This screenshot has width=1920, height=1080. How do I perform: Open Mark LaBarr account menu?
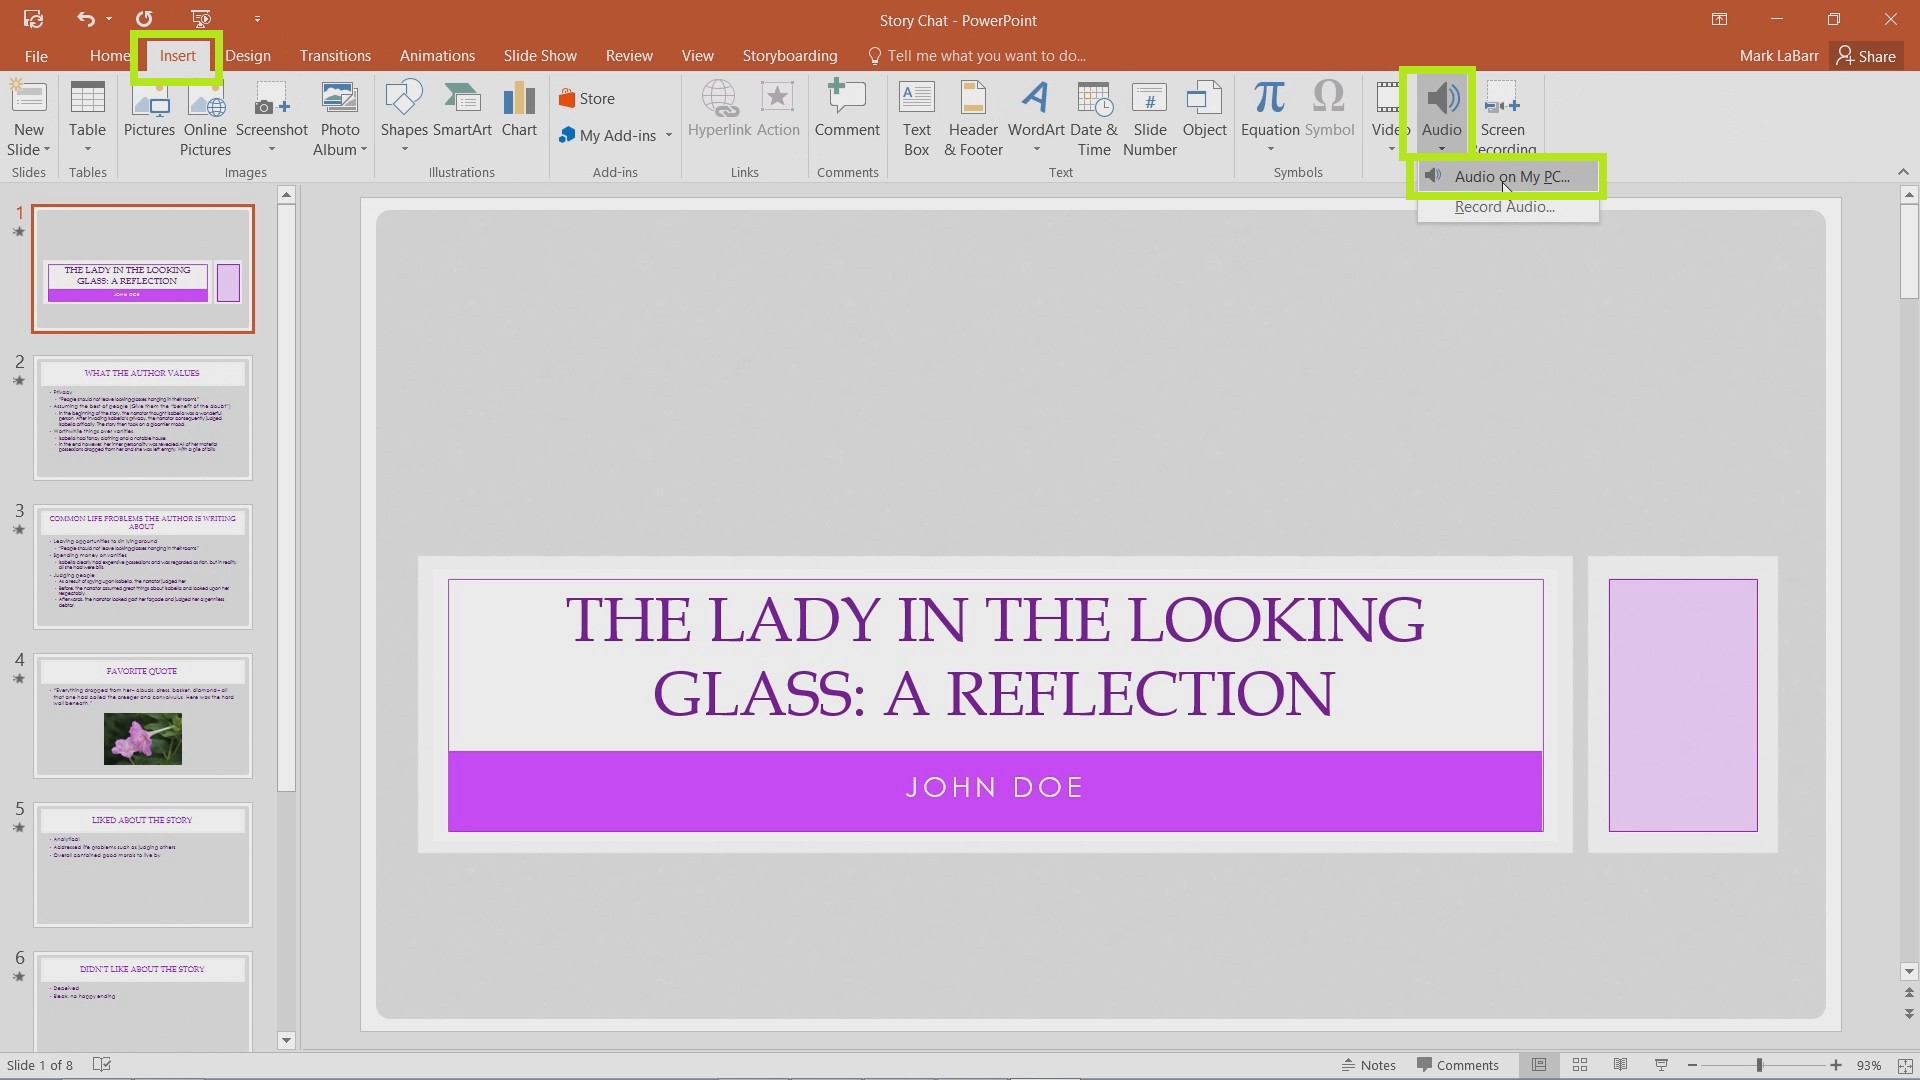coord(1779,56)
